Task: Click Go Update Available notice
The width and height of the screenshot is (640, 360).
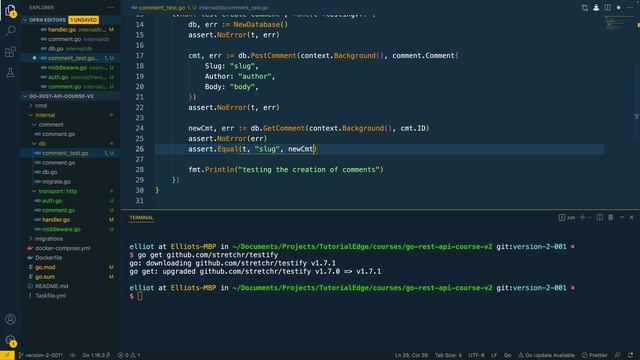Action: [x=547, y=355]
